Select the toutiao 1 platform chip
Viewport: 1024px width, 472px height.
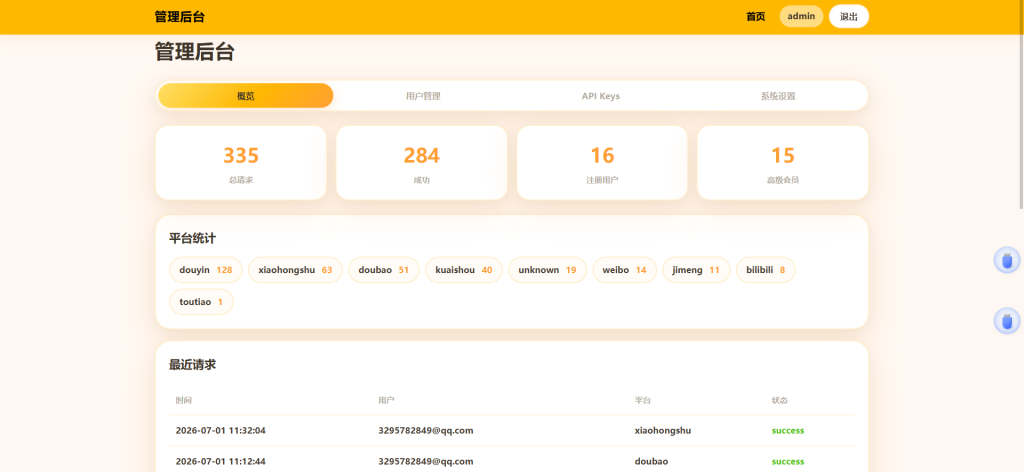coord(201,302)
